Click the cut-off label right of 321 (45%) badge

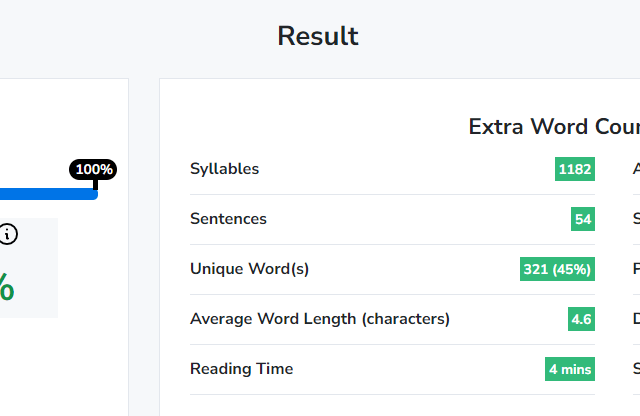[x=636, y=269]
